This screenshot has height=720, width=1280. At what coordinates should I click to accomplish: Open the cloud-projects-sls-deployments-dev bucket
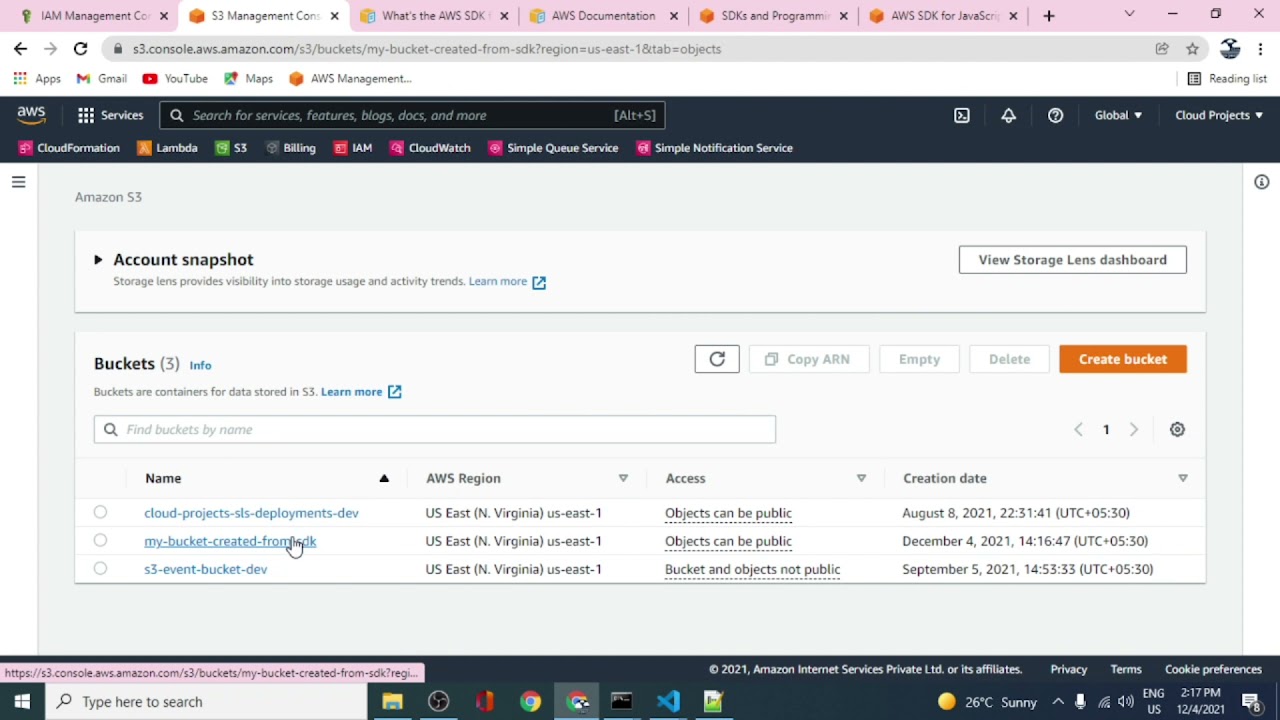click(251, 512)
